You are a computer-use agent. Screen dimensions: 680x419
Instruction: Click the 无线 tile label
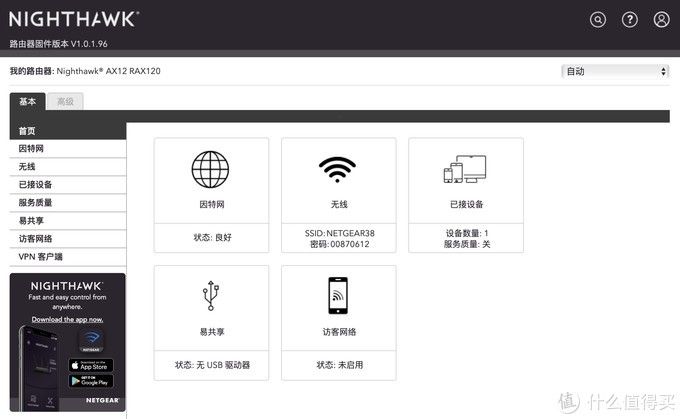point(339,204)
